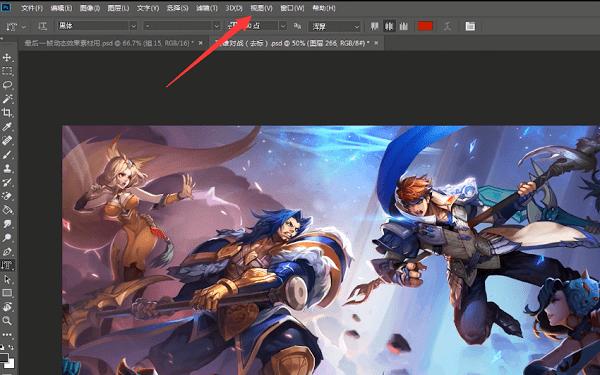Screen dimensions: 600x375
Task: Center-align the vertical text
Action: [389, 26]
